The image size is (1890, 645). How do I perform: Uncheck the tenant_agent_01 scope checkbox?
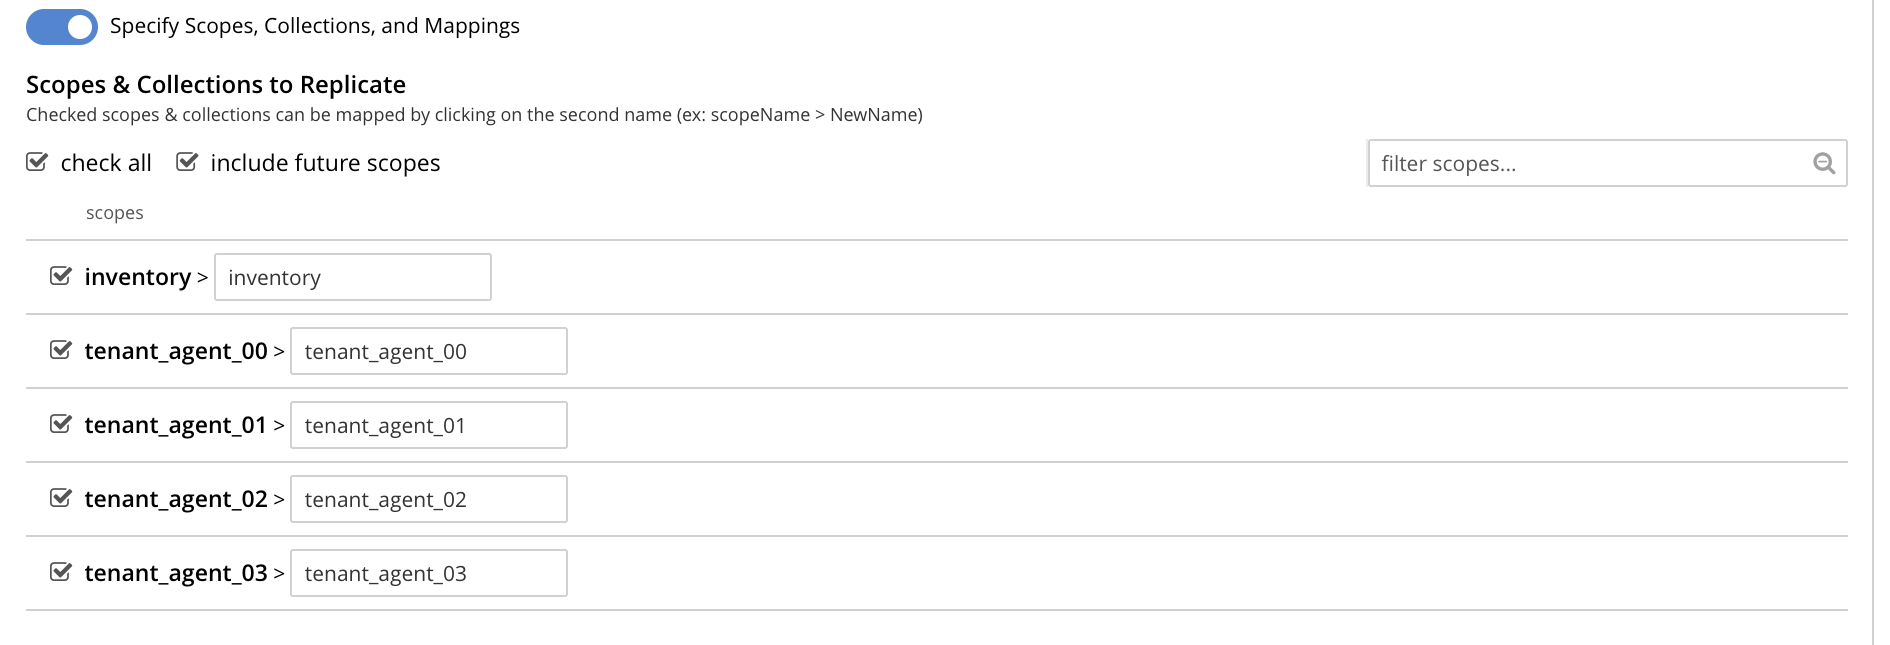[x=61, y=424]
